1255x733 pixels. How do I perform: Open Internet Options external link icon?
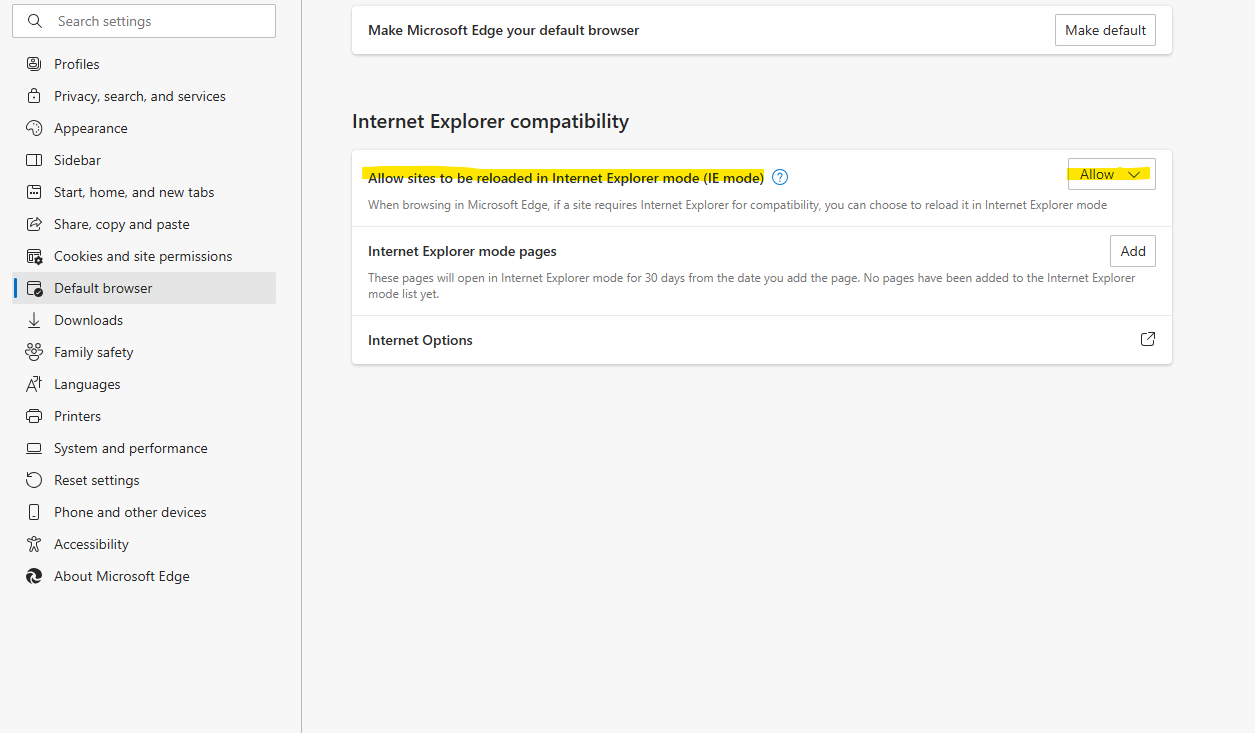point(1148,339)
